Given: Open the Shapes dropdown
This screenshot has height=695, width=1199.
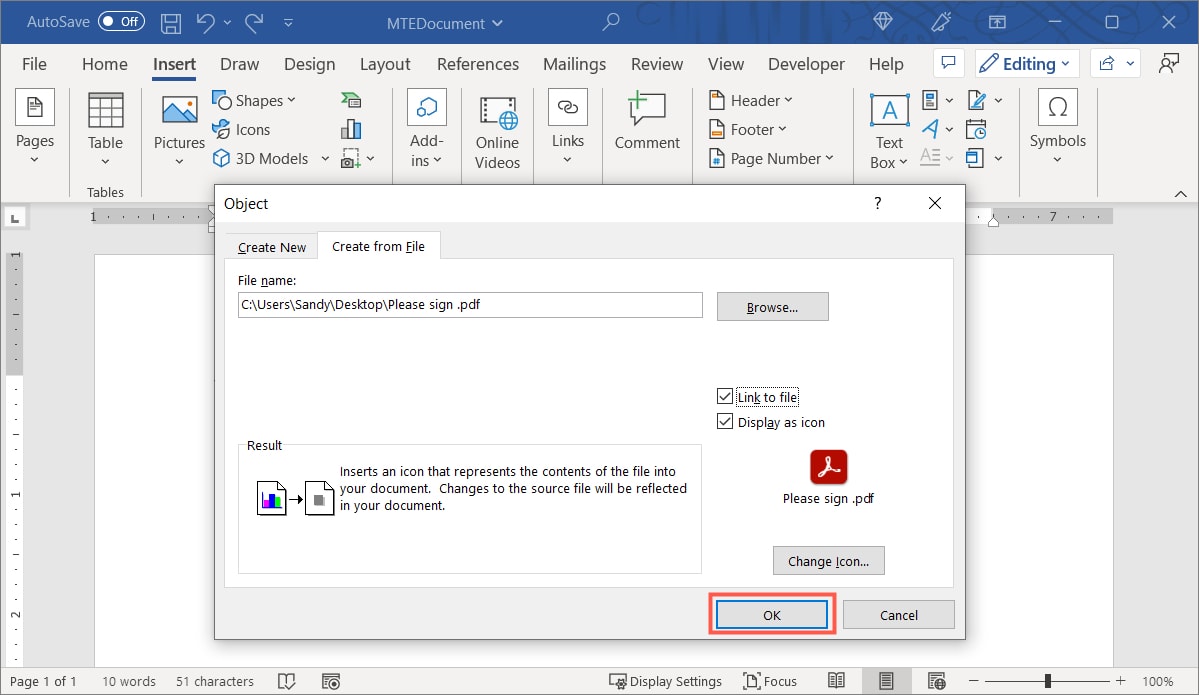Looking at the screenshot, I should (x=255, y=100).
